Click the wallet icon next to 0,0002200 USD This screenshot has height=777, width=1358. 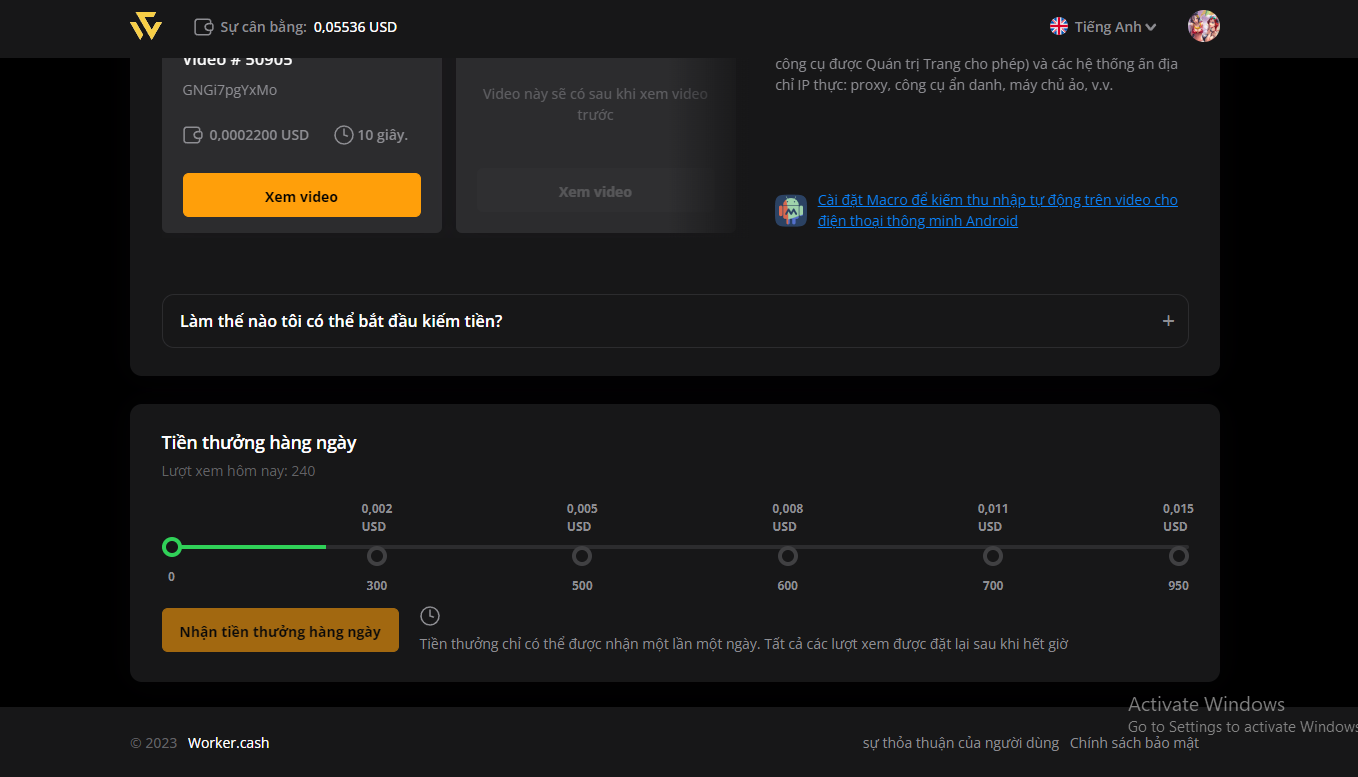tap(193, 135)
